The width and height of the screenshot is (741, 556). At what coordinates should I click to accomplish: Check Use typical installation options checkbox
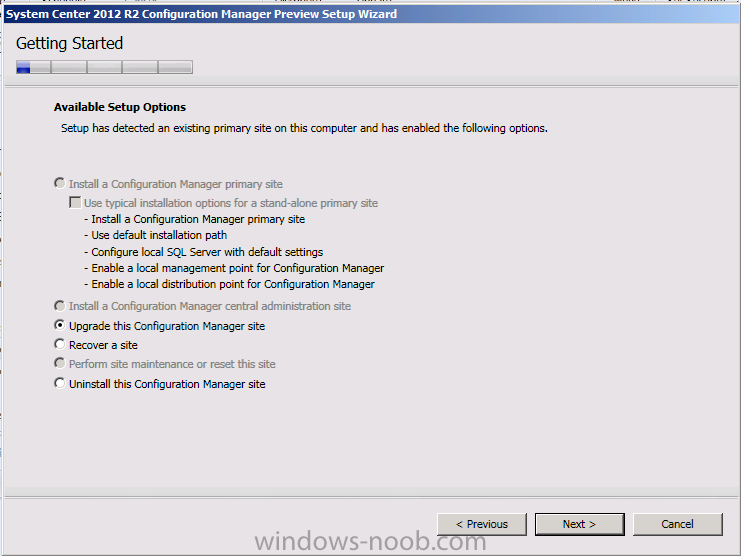point(75,203)
